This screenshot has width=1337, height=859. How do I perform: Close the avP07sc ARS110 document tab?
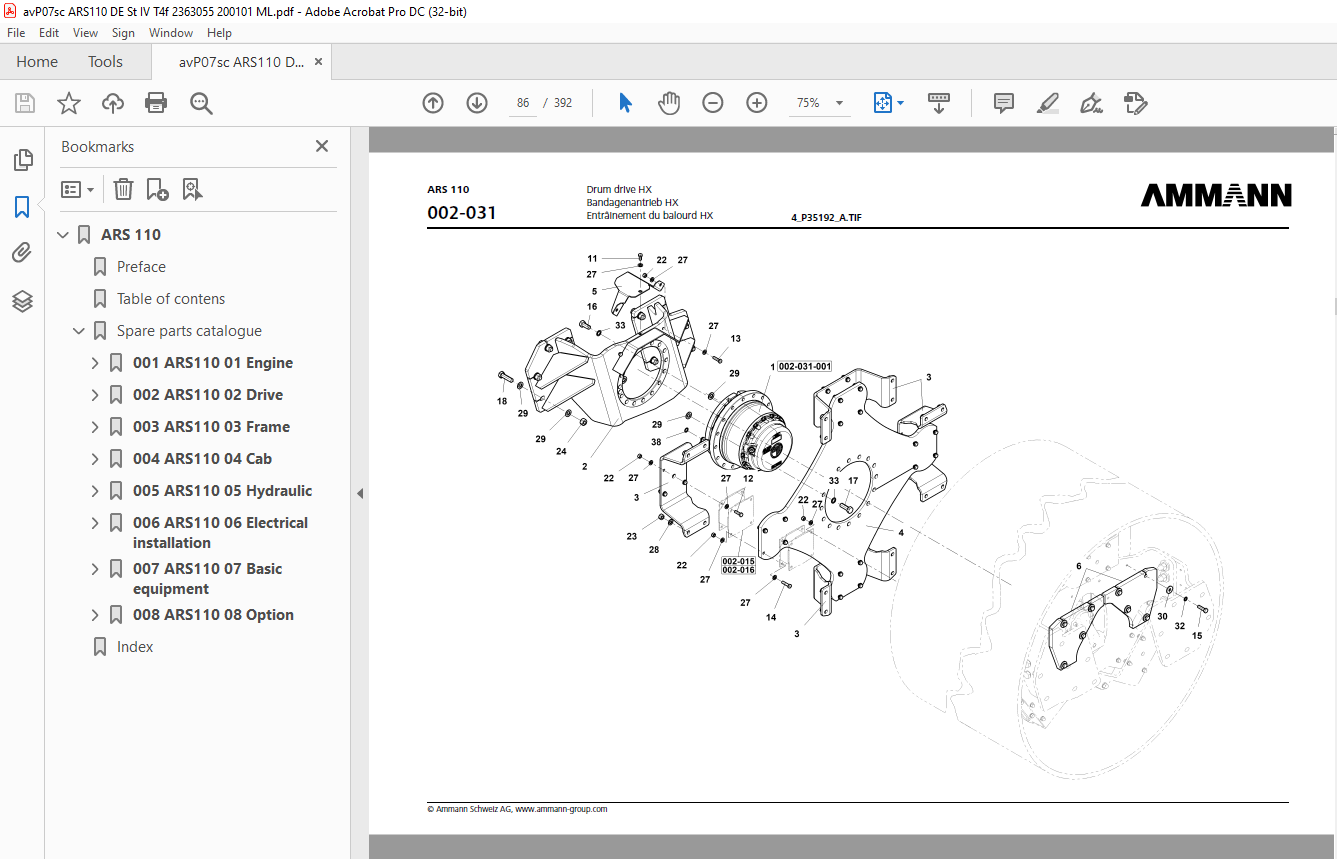click(318, 62)
